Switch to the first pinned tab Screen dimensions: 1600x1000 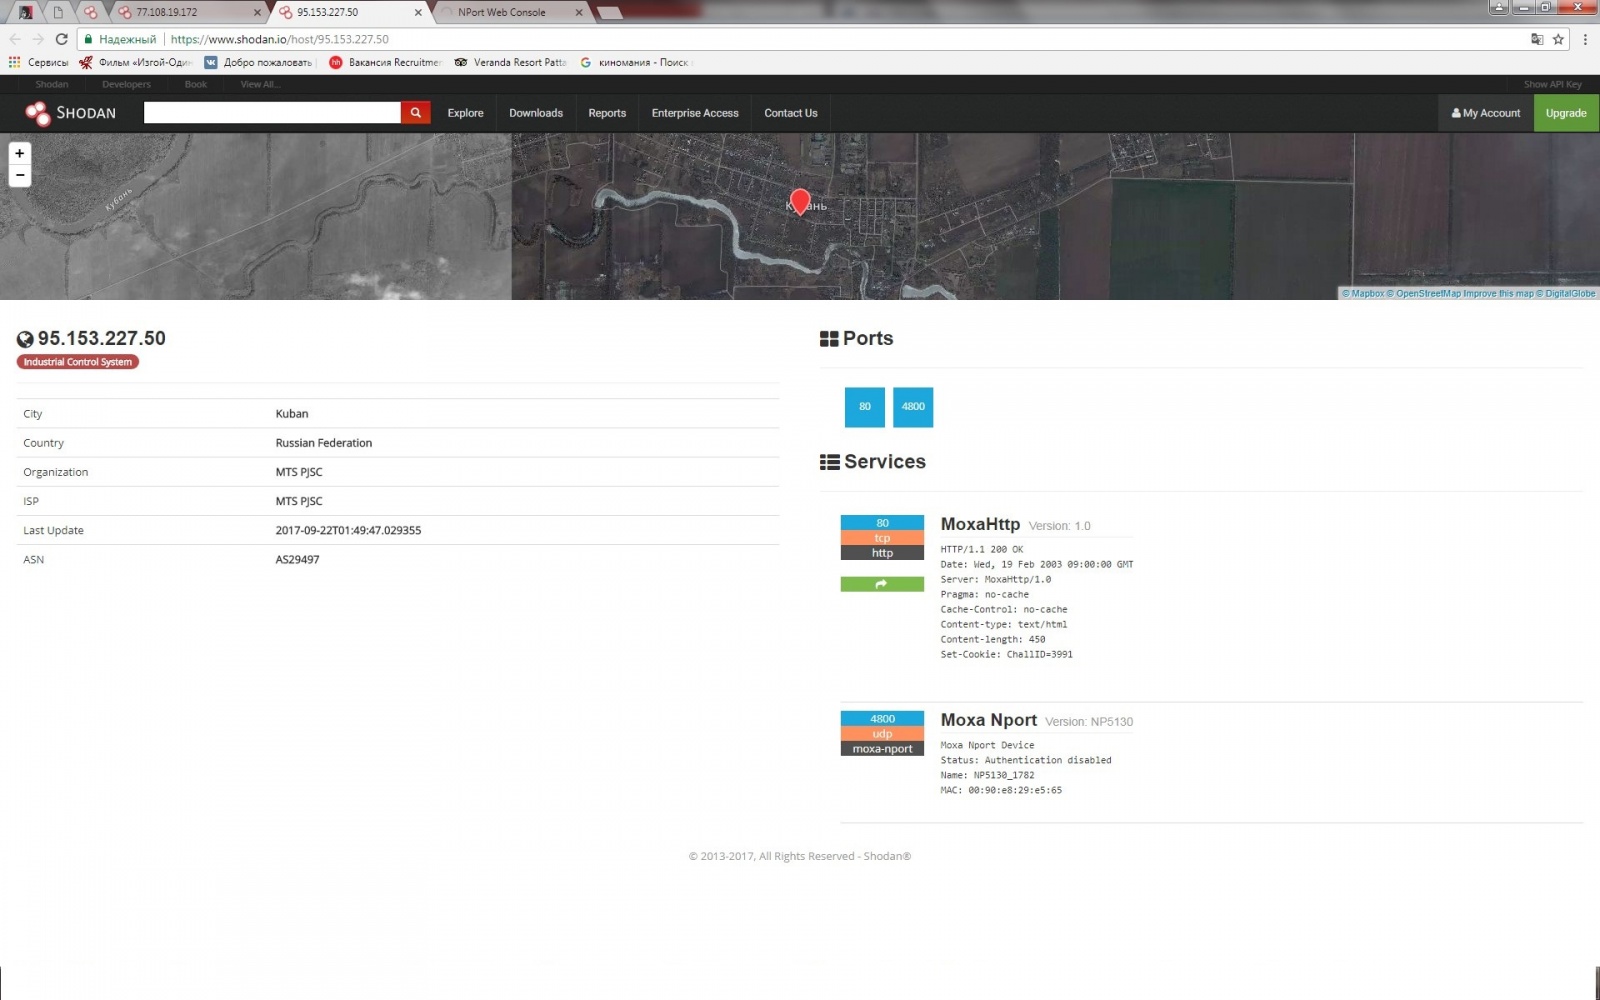click(x=26, y=13)
